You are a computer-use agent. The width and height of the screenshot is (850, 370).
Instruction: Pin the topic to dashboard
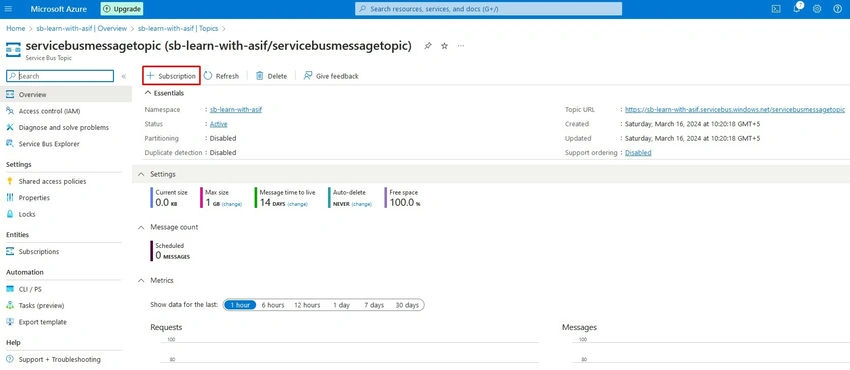pos(428,46)
